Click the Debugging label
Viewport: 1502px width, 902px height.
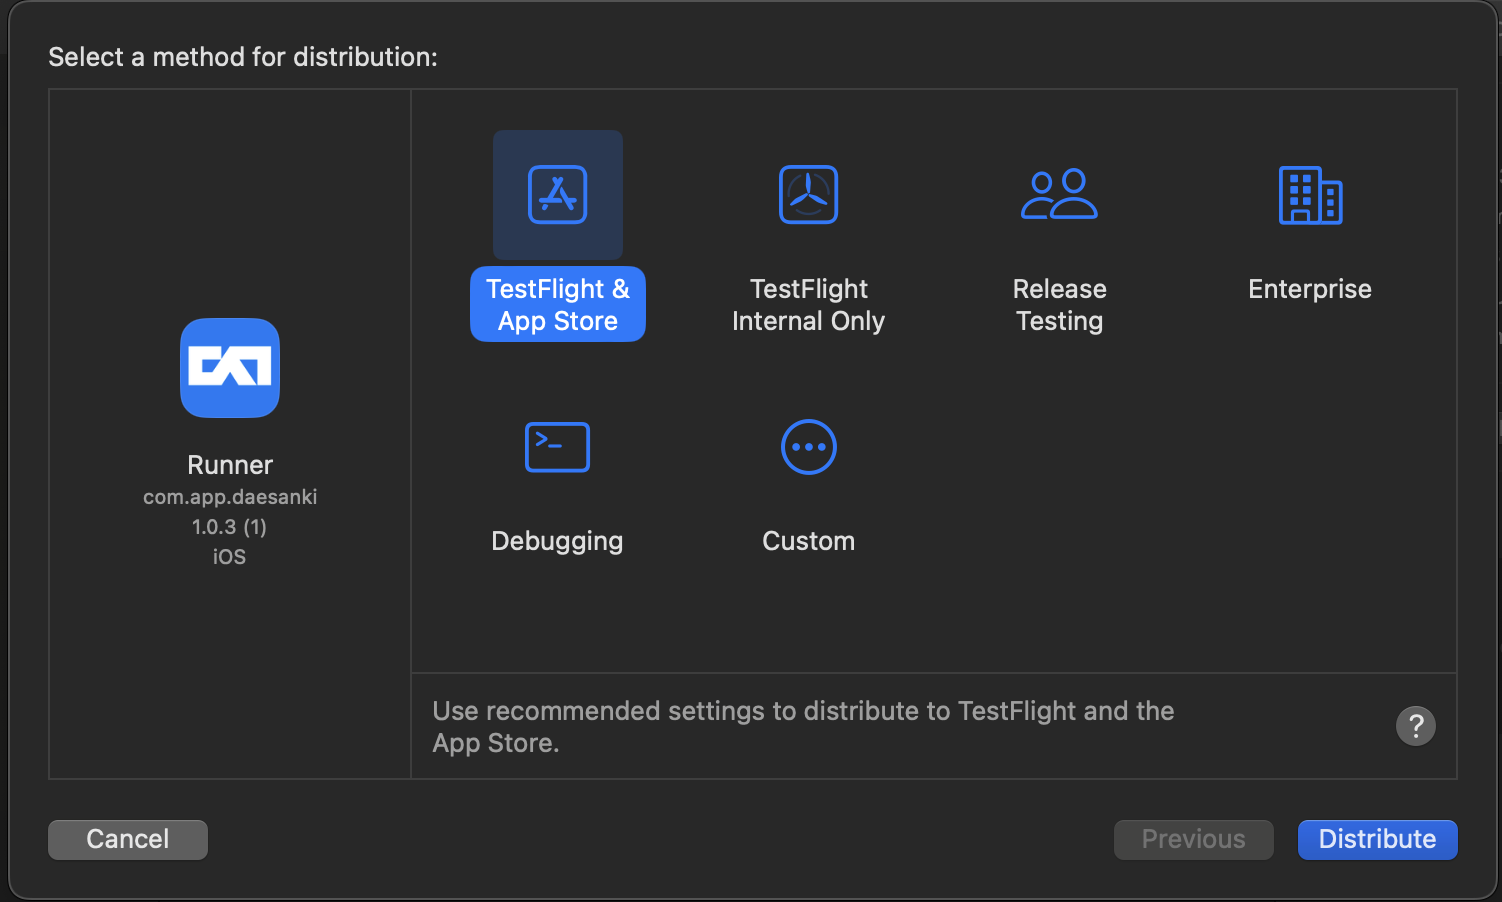pos(557,541)
